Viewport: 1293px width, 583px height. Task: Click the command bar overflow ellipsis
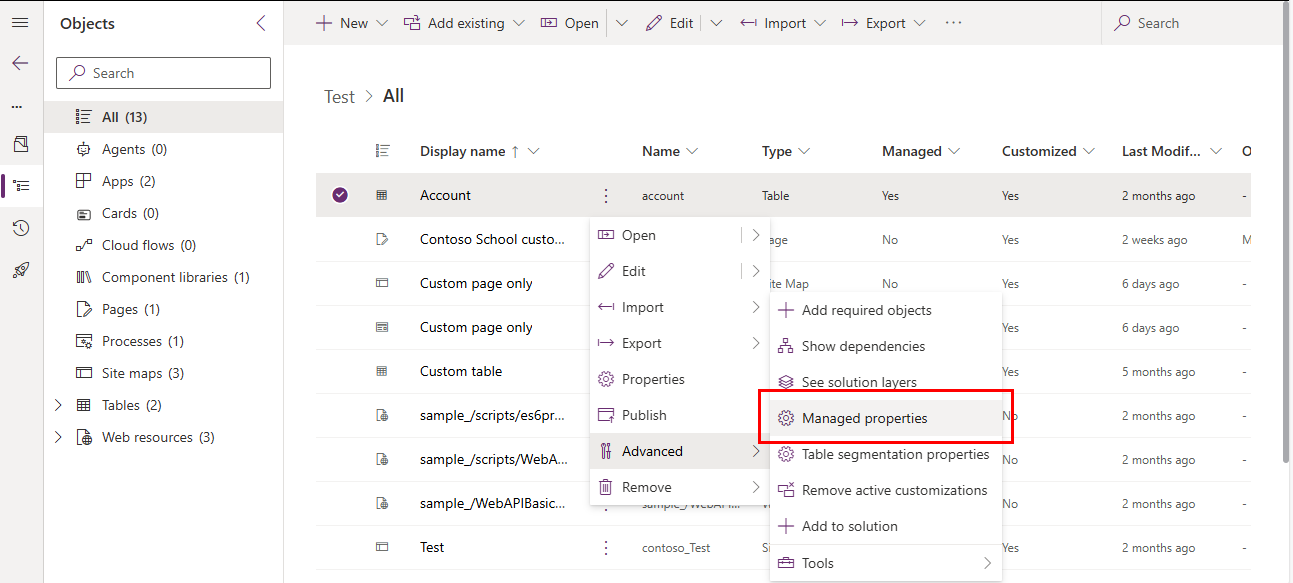952,22
